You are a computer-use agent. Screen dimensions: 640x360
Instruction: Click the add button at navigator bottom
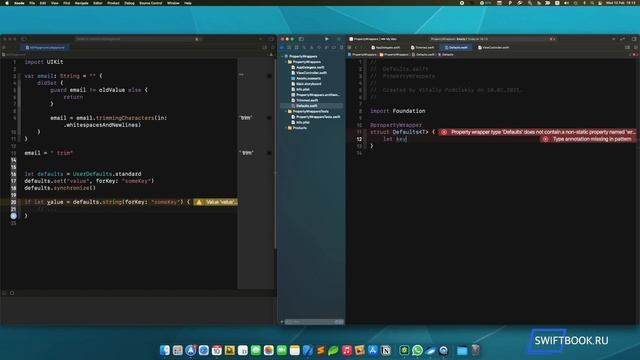(x=282, y=322)
